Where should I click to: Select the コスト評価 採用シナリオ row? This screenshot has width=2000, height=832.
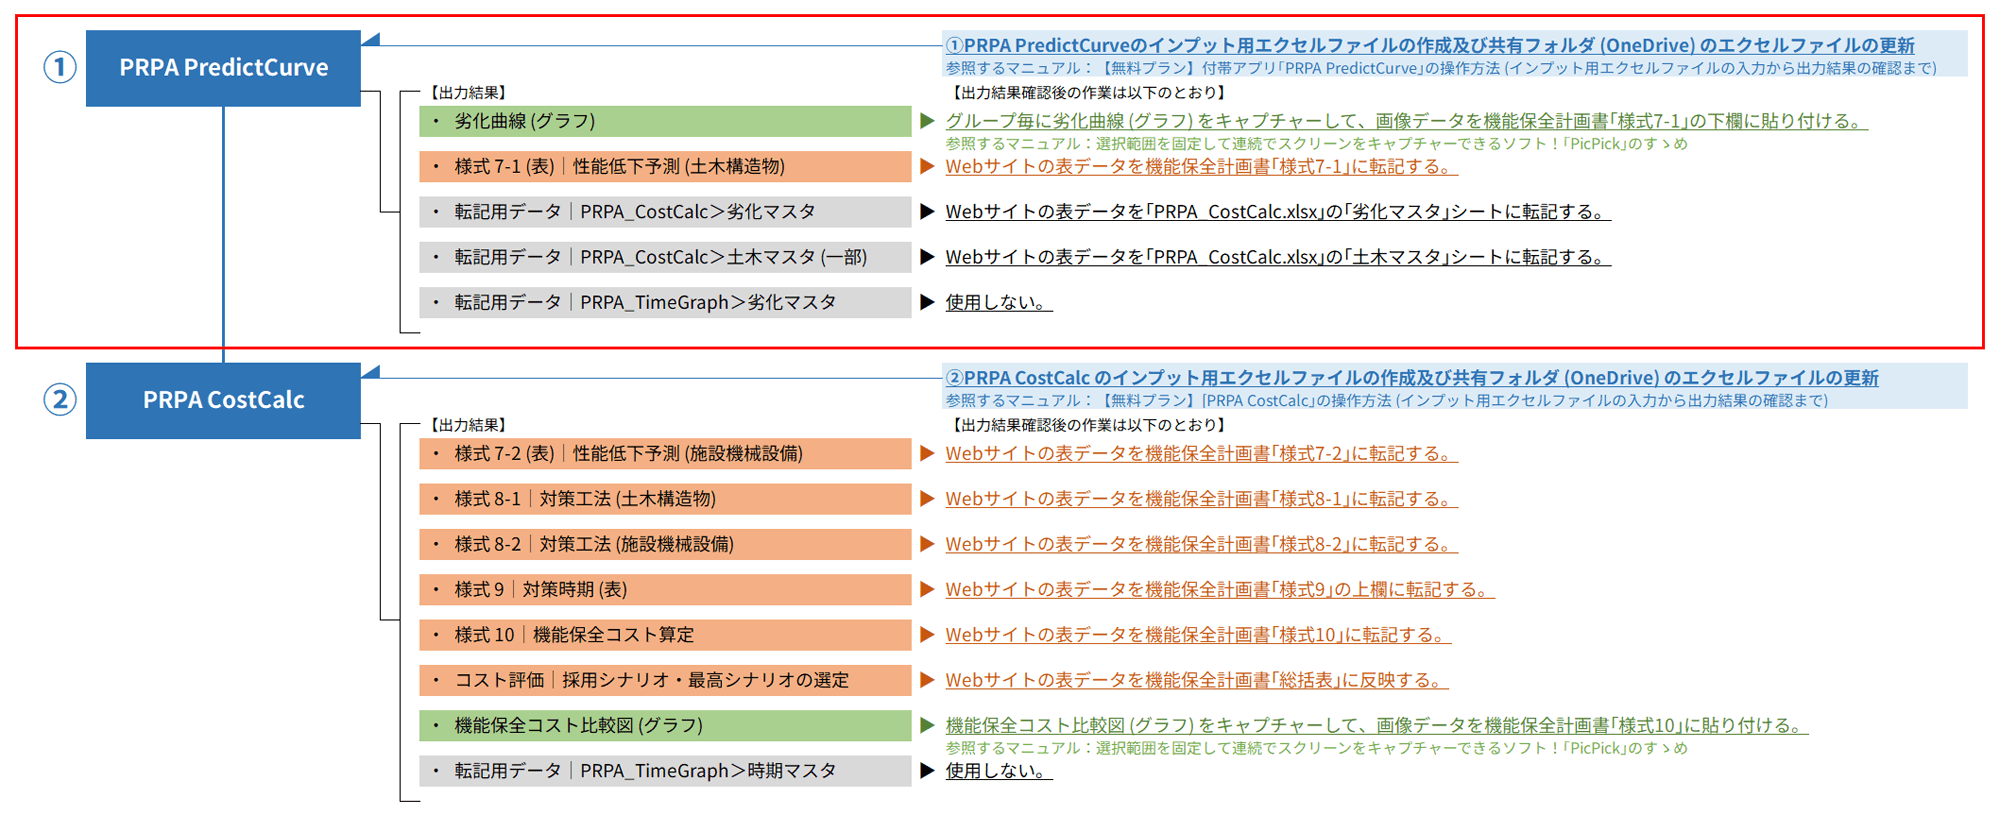(x=665, y=680)
